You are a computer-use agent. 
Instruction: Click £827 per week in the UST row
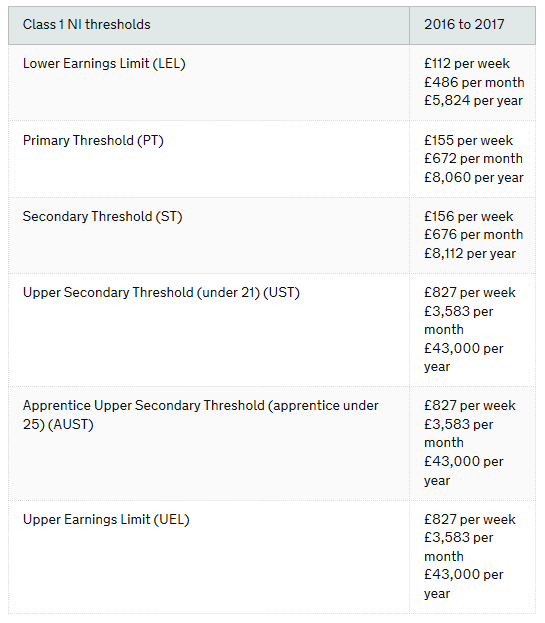(x=470, y=293)
